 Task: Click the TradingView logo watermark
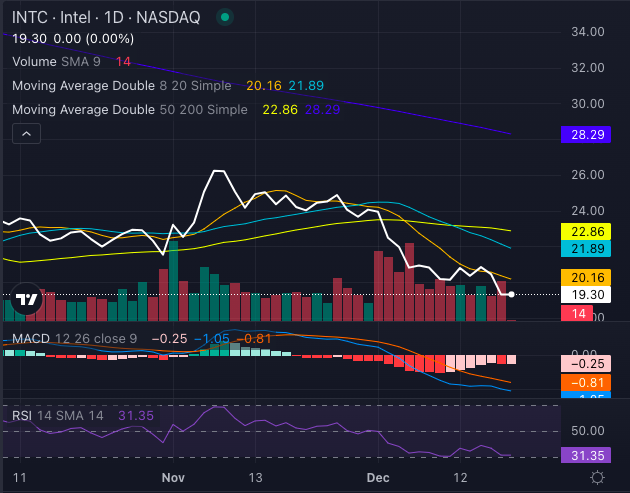pyautogui.click(x=27, y=298)
